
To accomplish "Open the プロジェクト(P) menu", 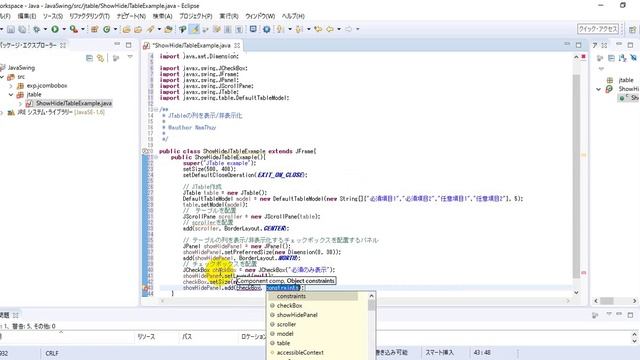I will [196, 16].
